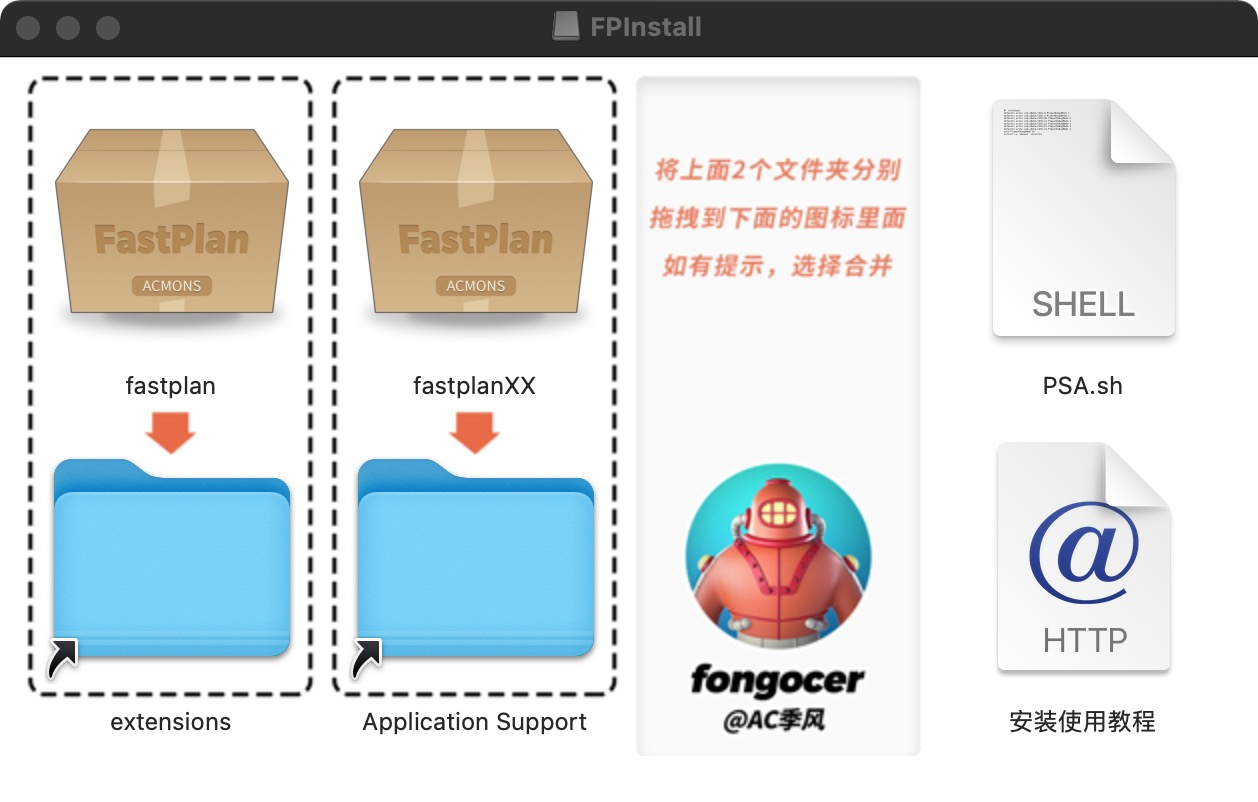Screen dimensions: 1258x802
Task: Click the FPInstall disk icon in title bar
Action: tap(566, 26)
